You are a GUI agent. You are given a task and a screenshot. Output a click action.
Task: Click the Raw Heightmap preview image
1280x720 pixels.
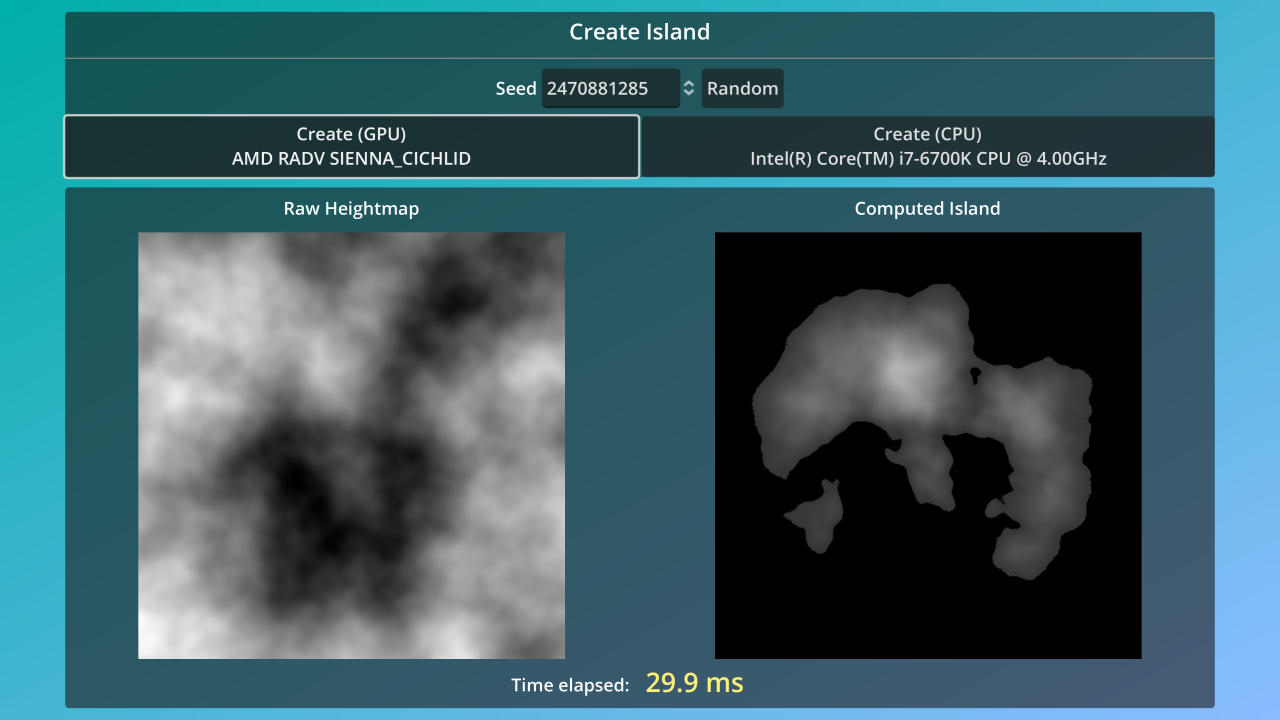coord(351,444)
